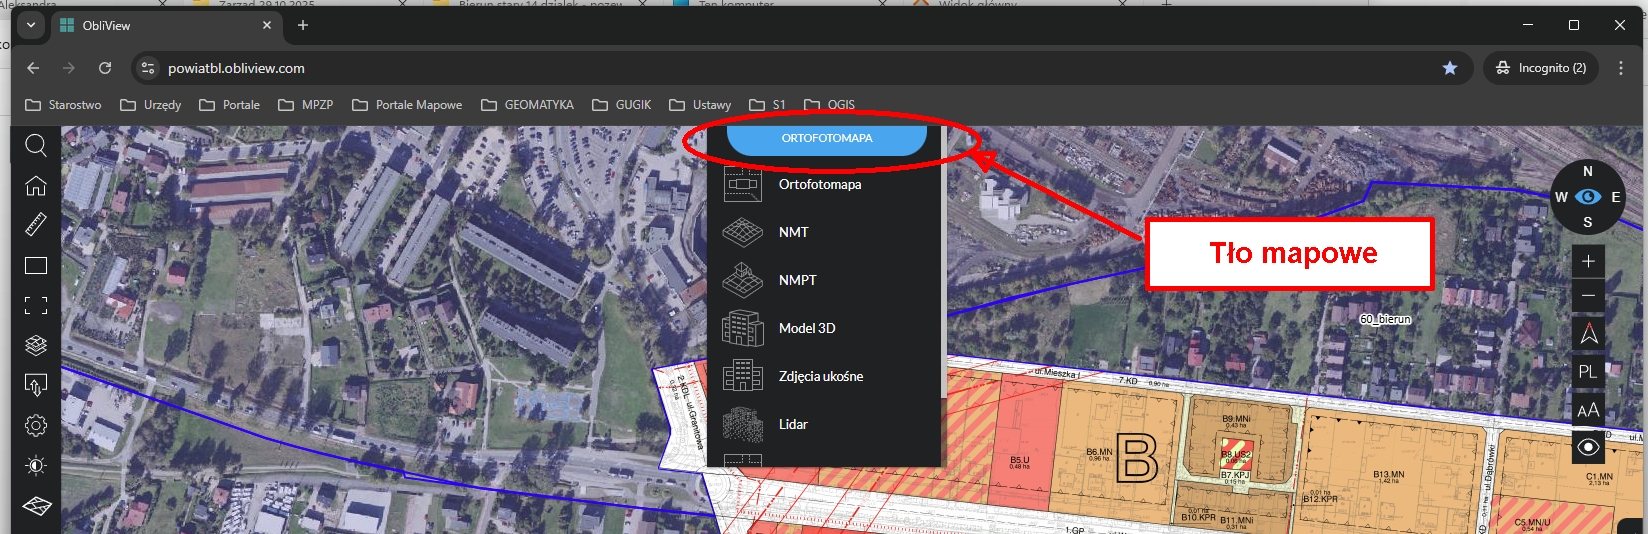Click the B6.MN zoning parcel label

pyautogui.click(x=1099, y=452)
